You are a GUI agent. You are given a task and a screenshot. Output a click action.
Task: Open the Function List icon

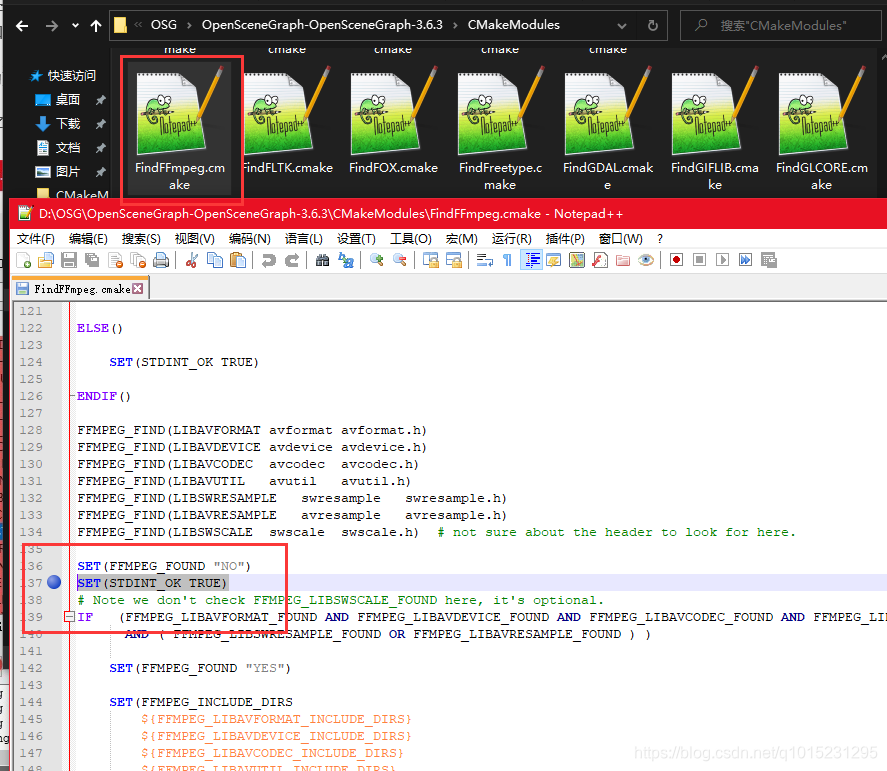click(600, 260)
